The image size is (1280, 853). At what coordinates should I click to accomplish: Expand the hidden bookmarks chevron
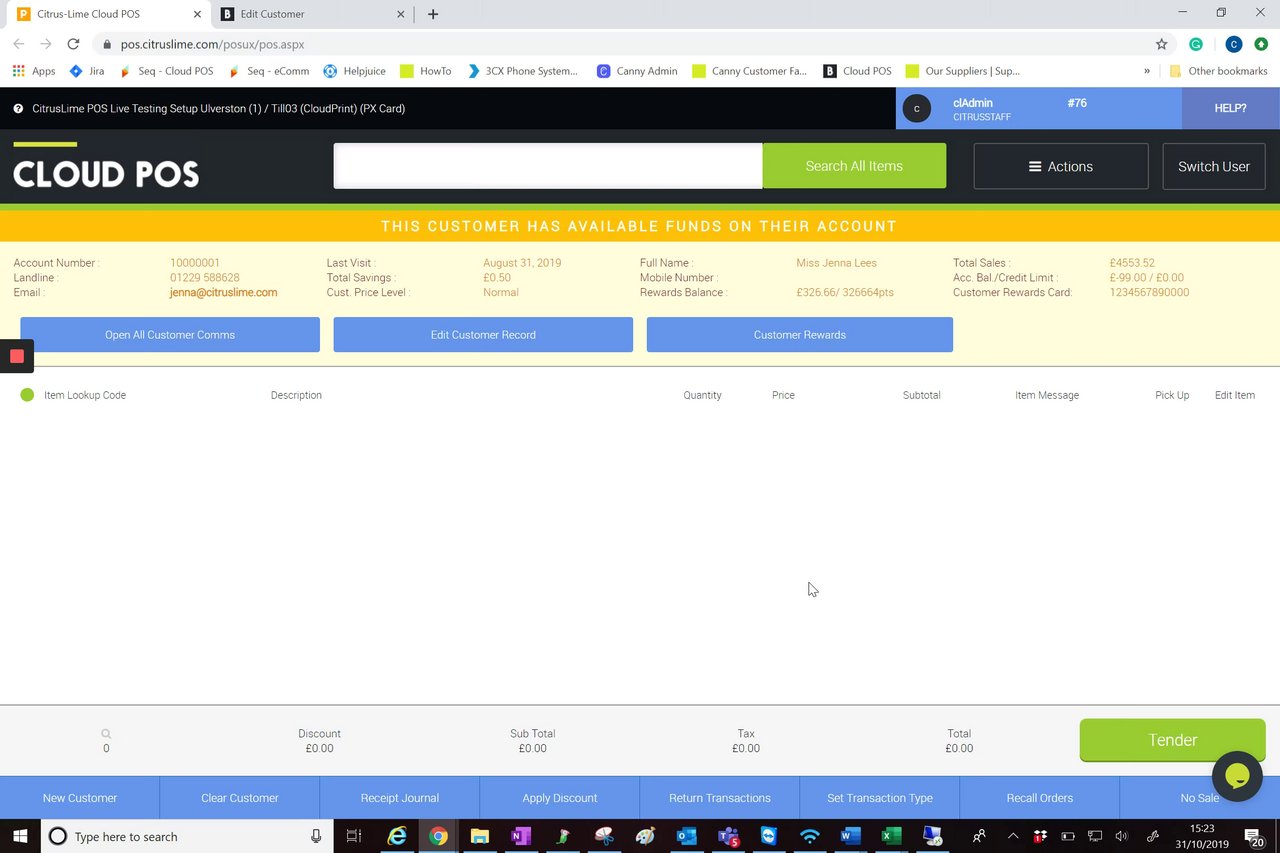[1147, 71]
